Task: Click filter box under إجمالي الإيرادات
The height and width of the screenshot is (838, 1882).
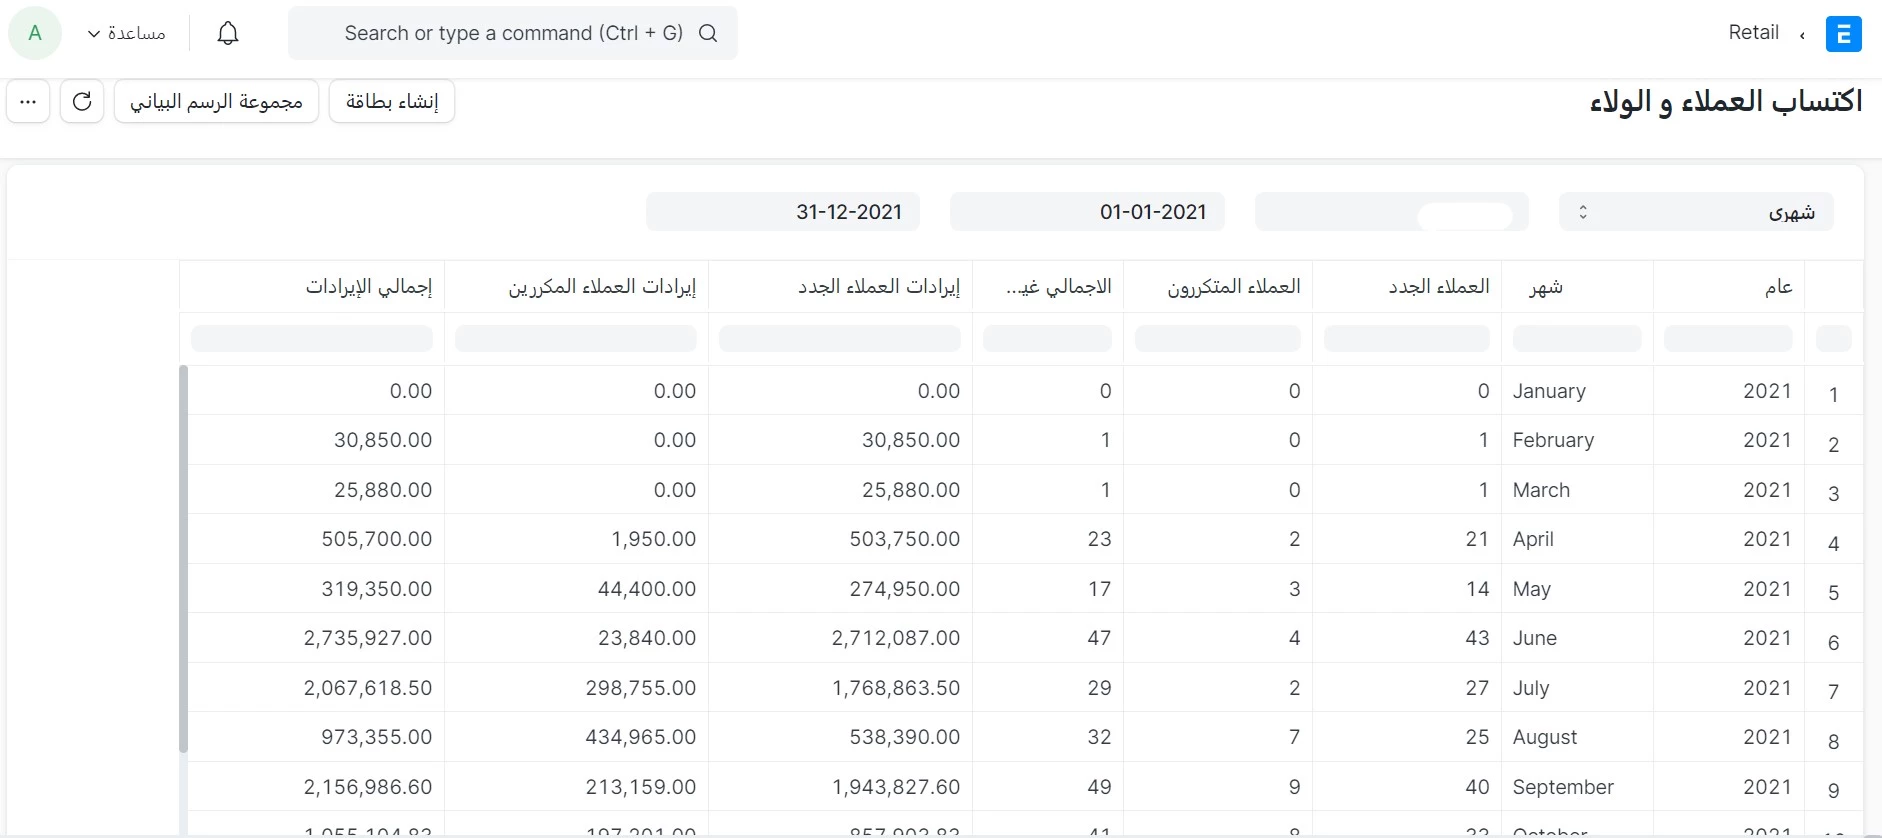Action: coord(312,338)
